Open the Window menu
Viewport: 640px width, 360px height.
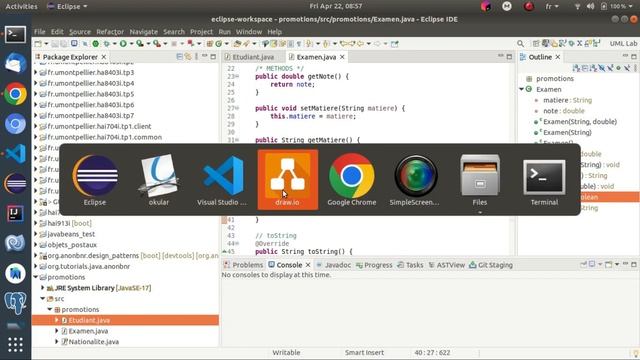point(249,31)
